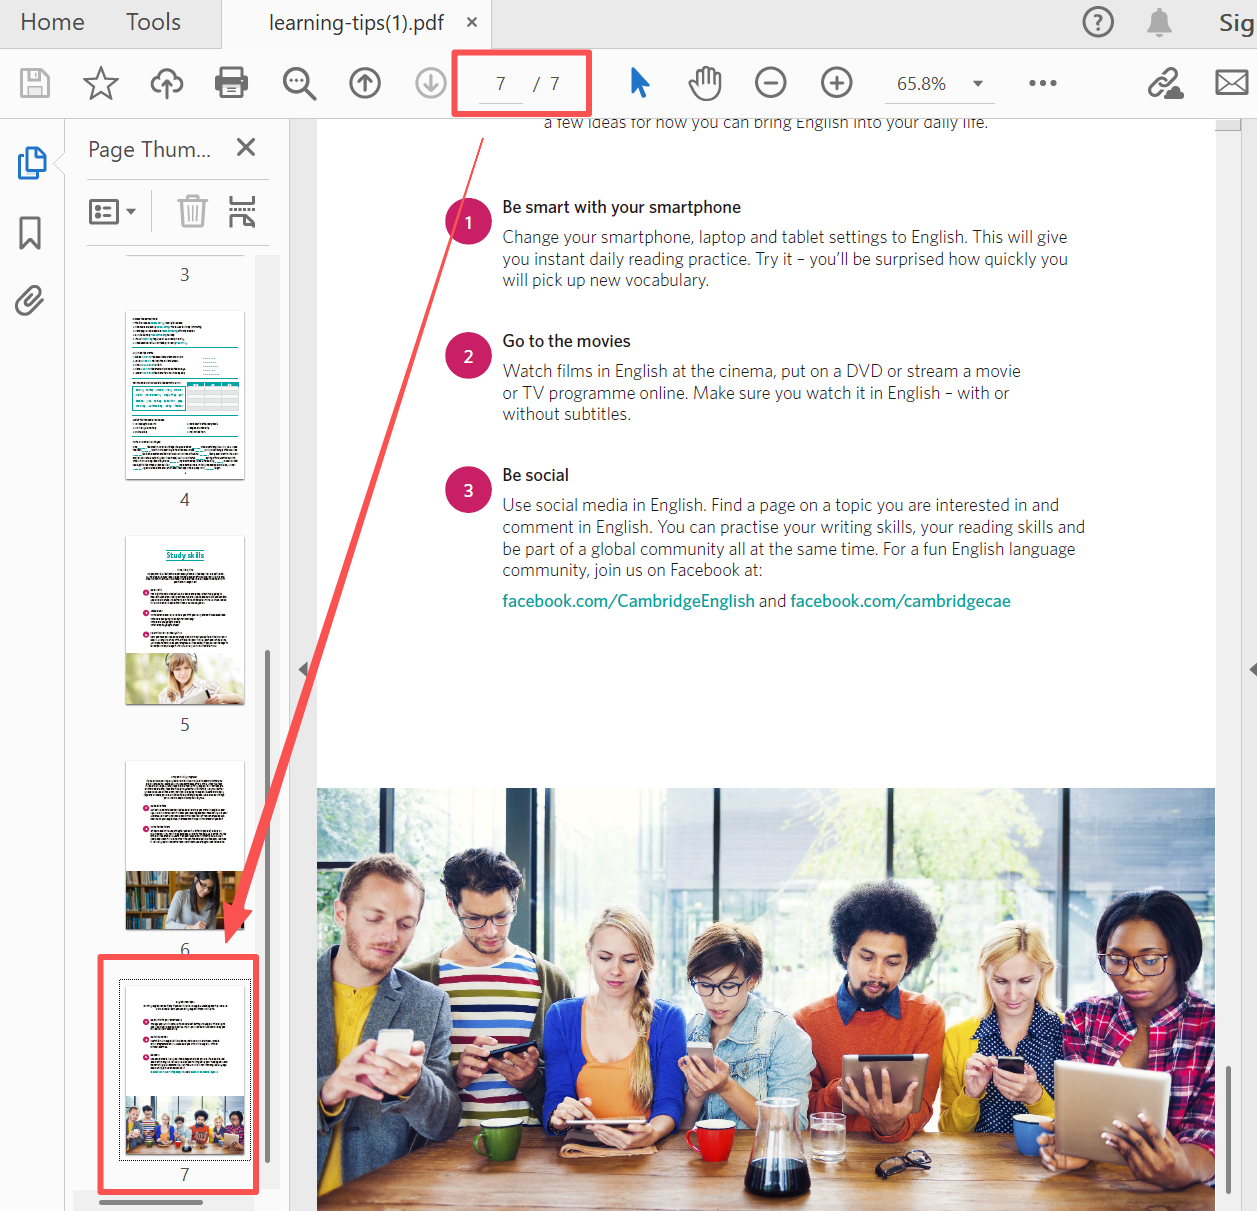
Task: Go to previous page arrow
Action: click(365, 83)
